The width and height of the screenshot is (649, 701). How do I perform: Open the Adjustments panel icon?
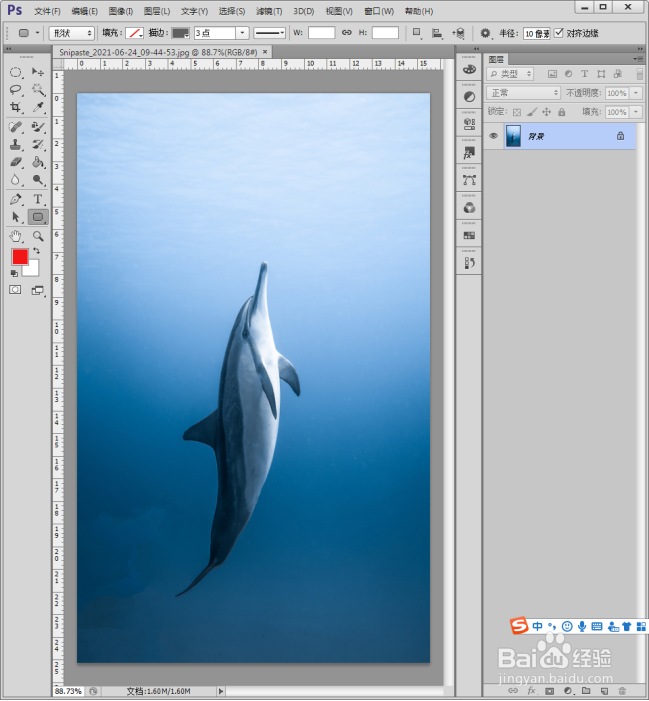469,97
